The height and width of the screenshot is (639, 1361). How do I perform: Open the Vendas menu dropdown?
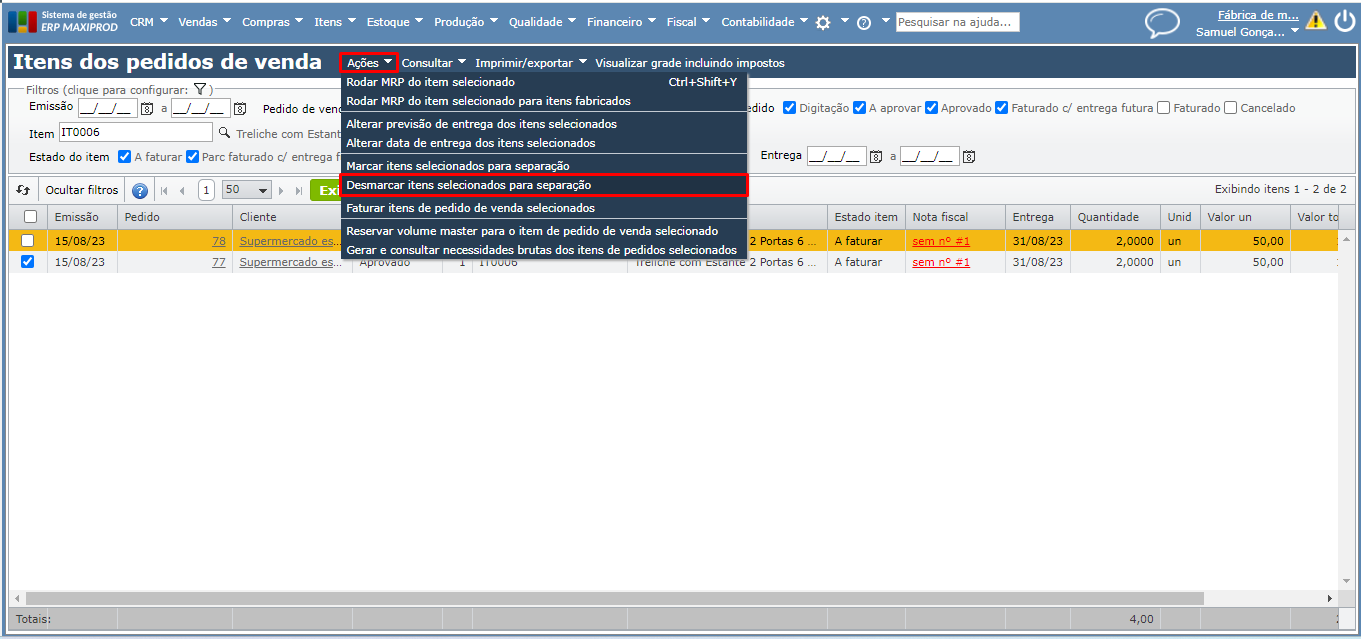204,22
